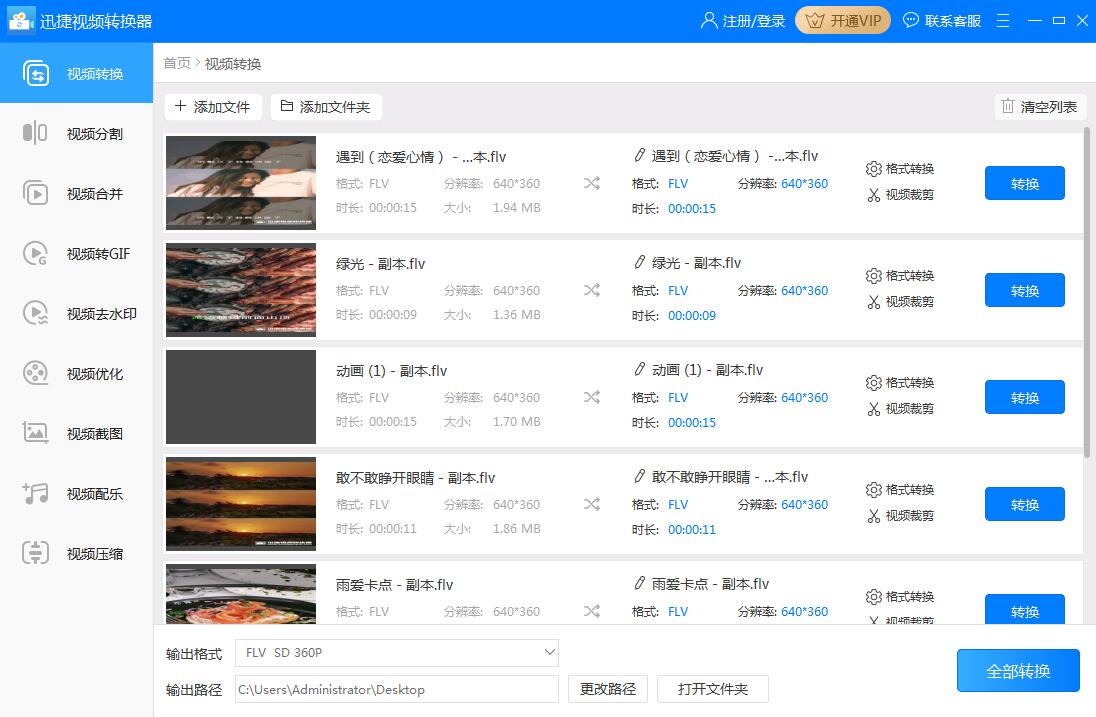Switch to the 视频转GIF tool
This screenshot has height=717, width=1096.
tap(76, 253)
